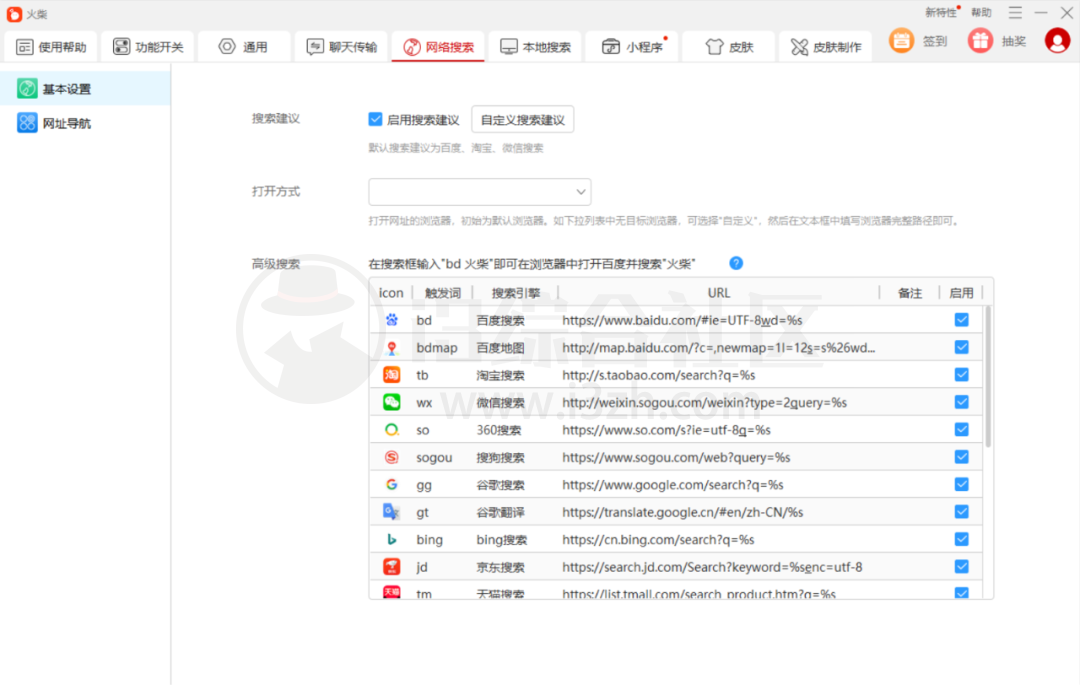
Task: Click the WeChat icon in wx row
Action: point(391,402)
